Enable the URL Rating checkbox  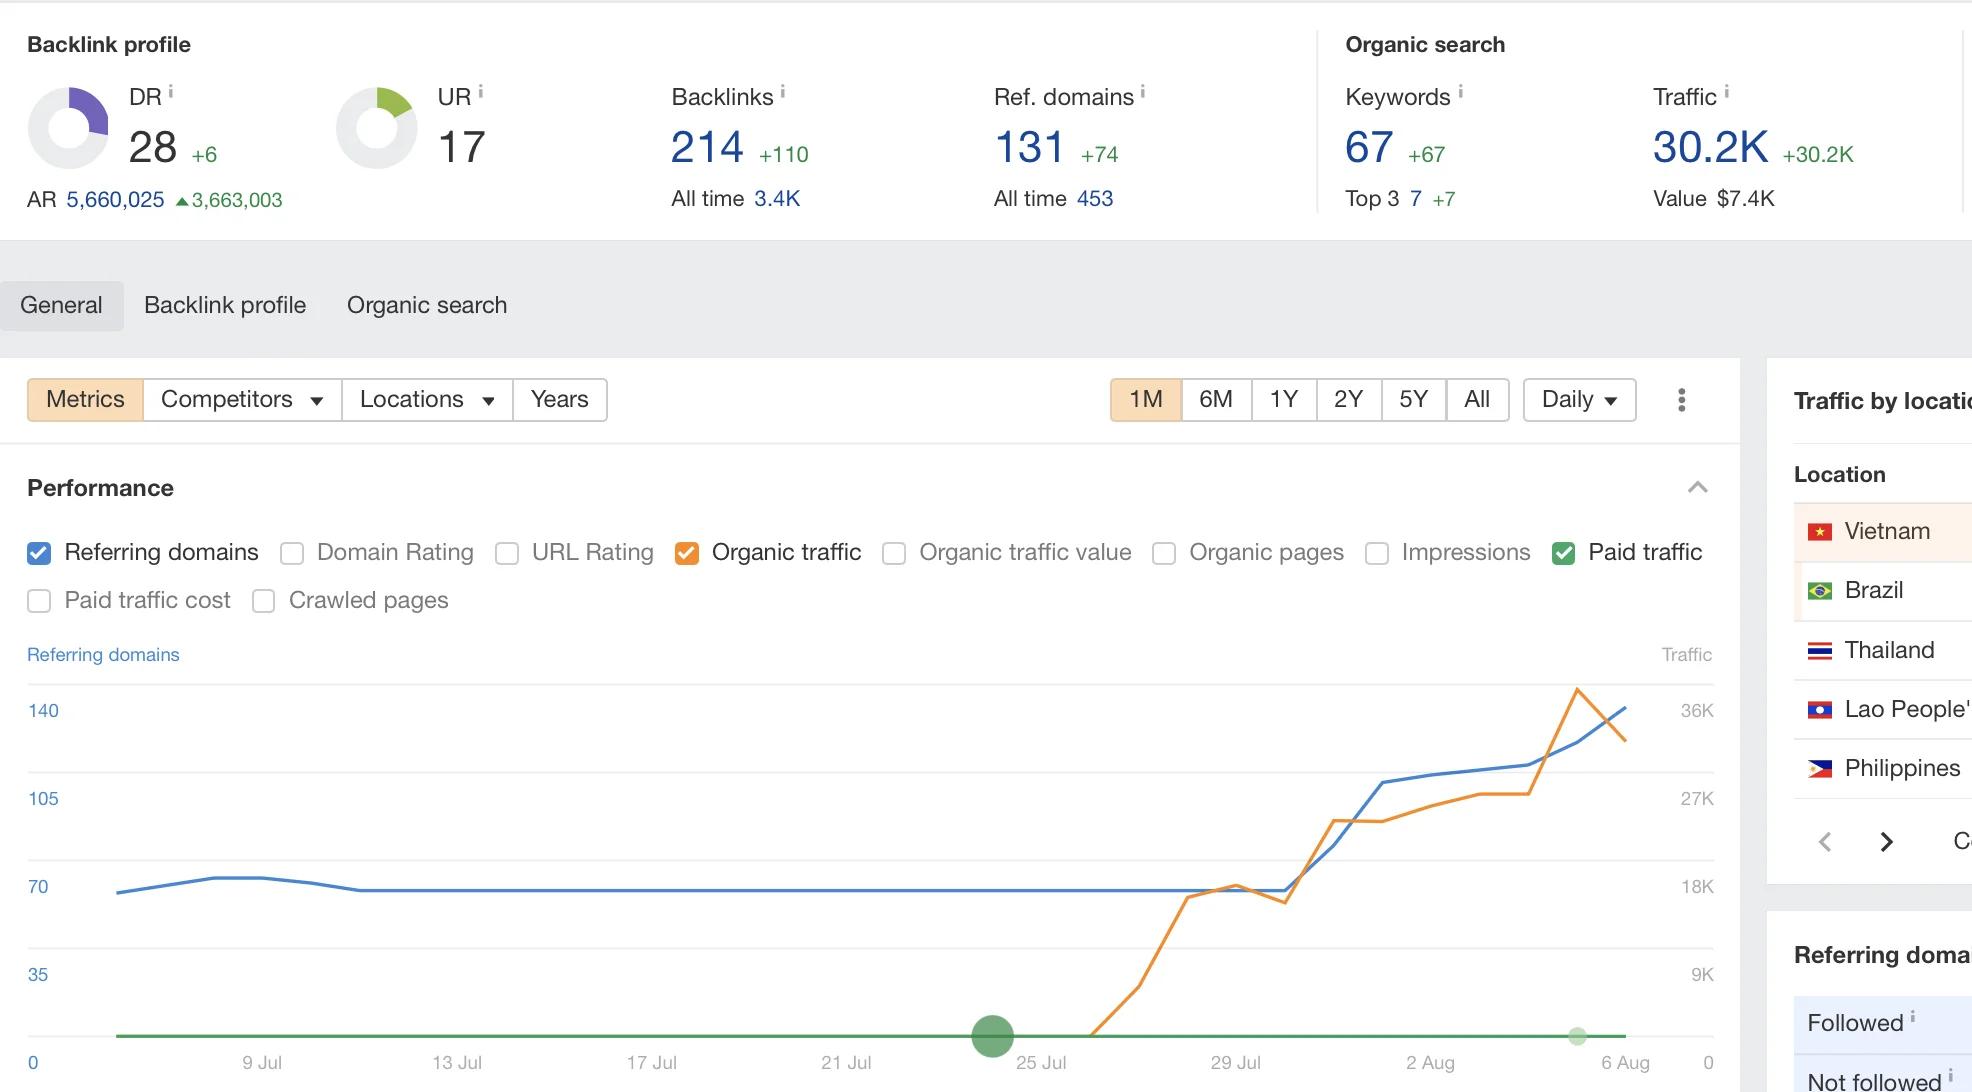(507, 553)
